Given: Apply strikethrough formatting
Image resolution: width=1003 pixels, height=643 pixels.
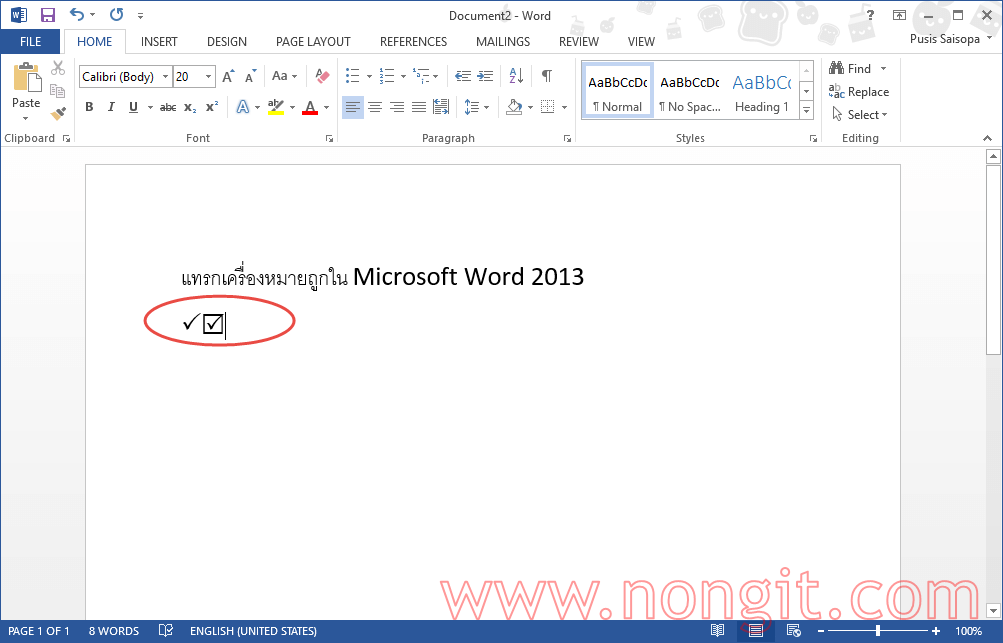Looking at the screenshot, I should pos(168,107).
